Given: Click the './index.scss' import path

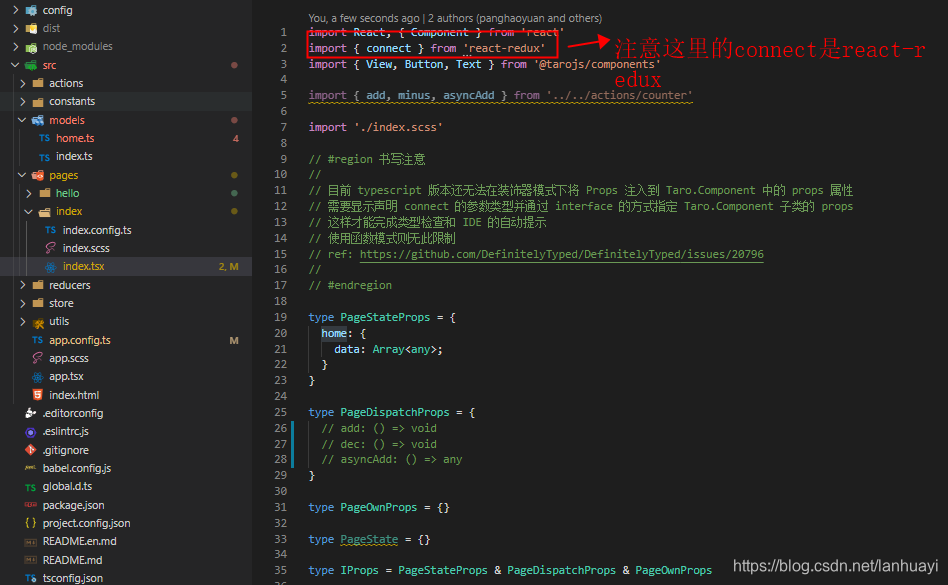Looking at the screenshot, I should click(x=398, y=127).
